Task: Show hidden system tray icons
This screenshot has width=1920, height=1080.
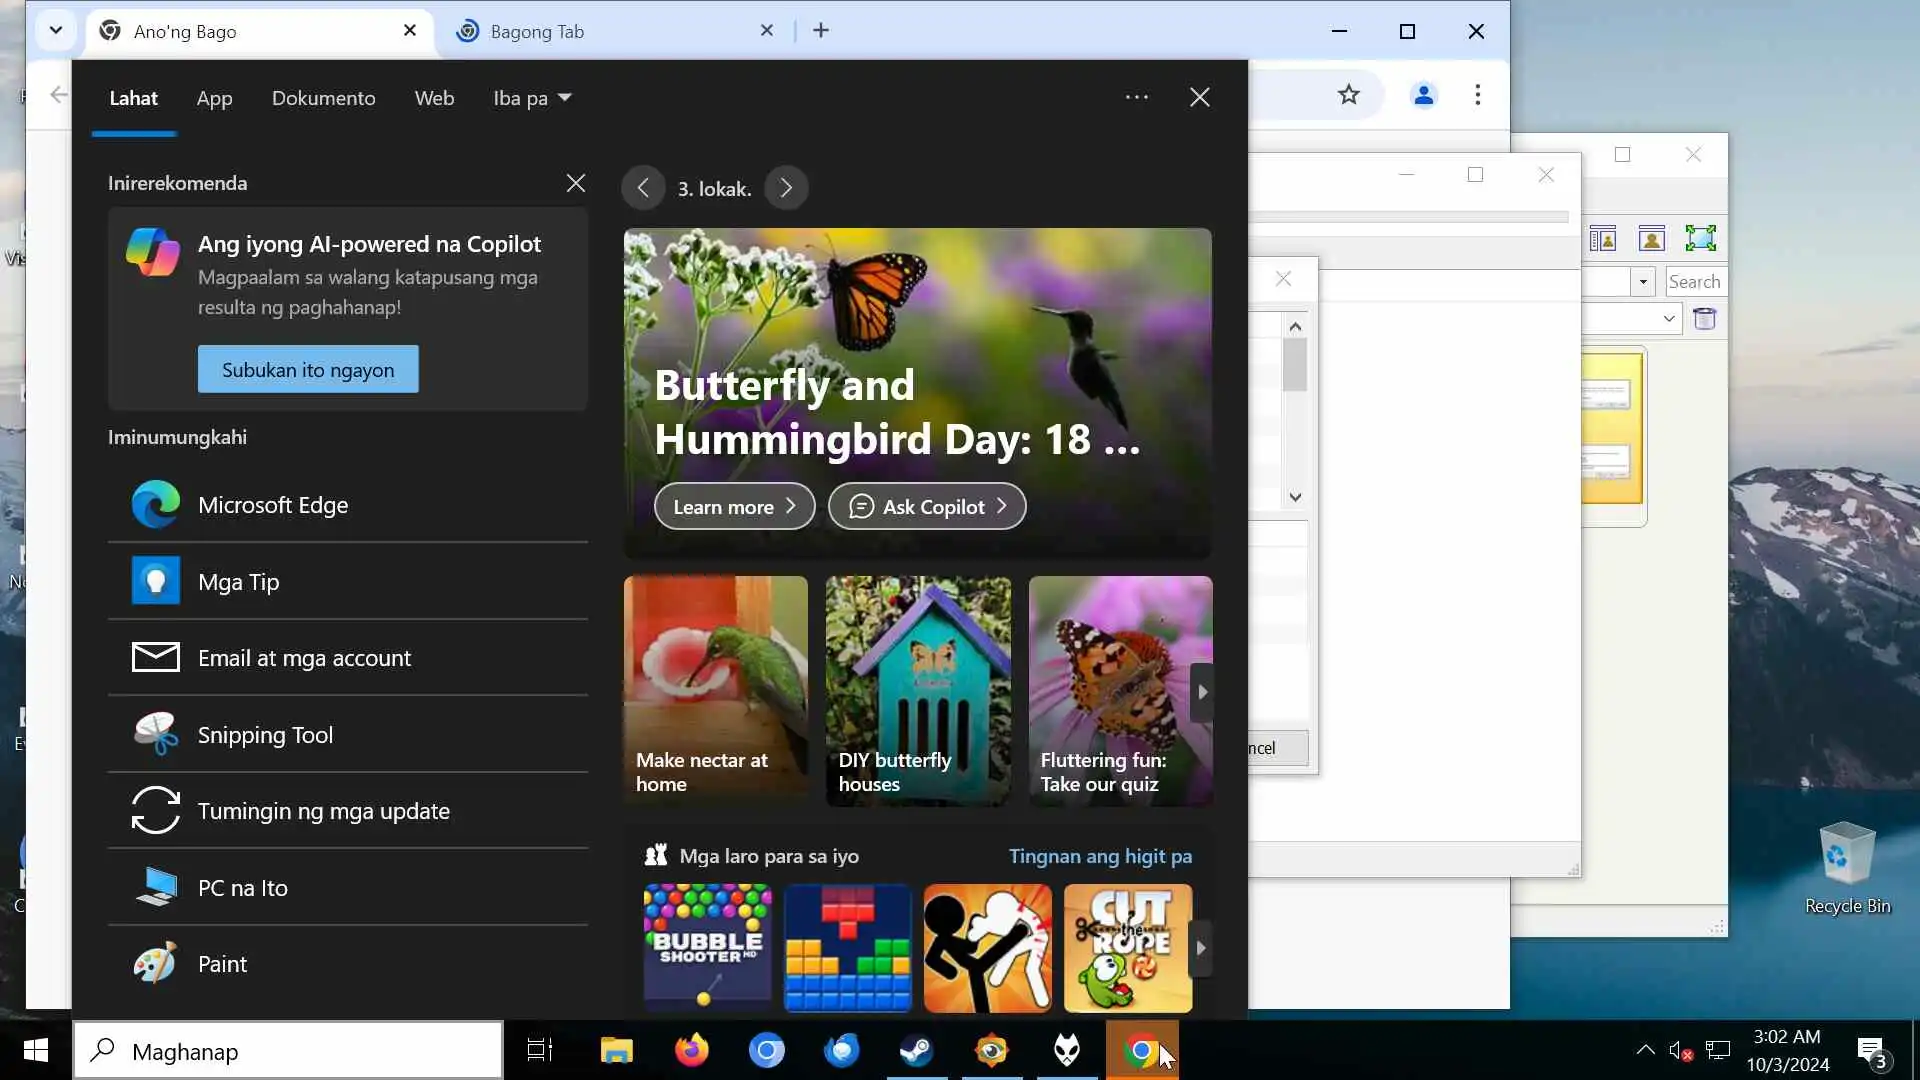Action: [x=1645, y=1050]
